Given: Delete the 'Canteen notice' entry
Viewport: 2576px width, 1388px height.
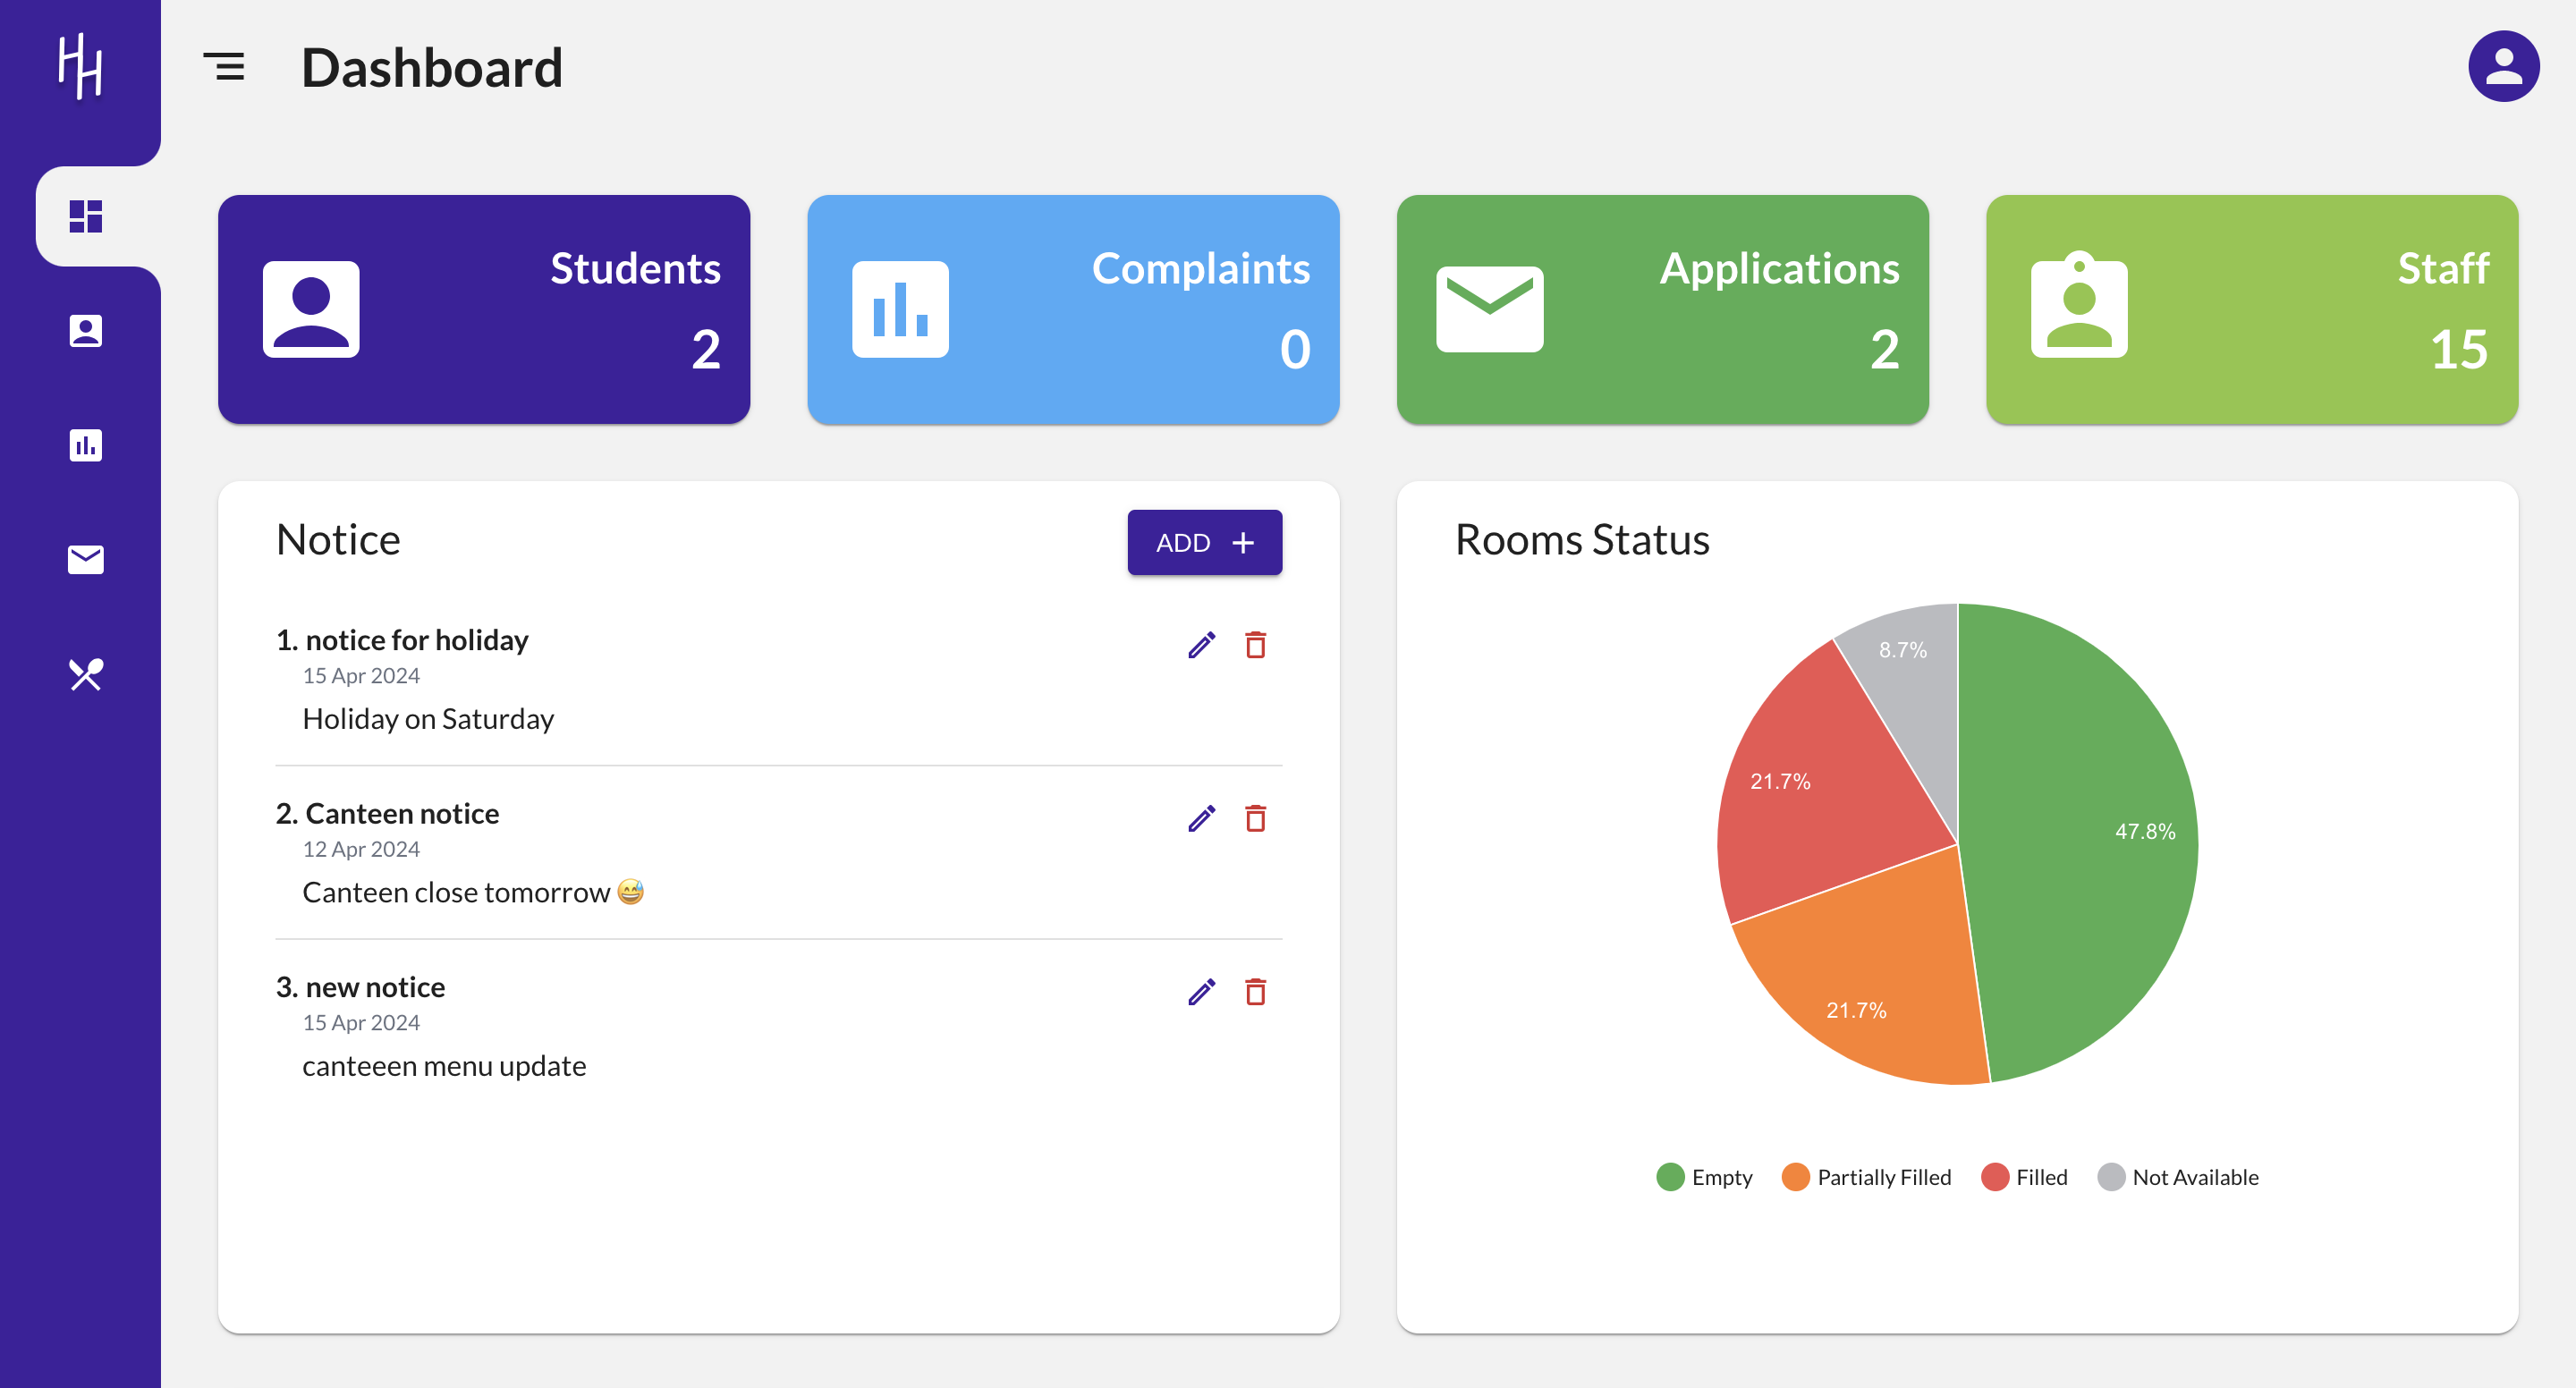Looking at the screenshot, I should pos(1255,818).
